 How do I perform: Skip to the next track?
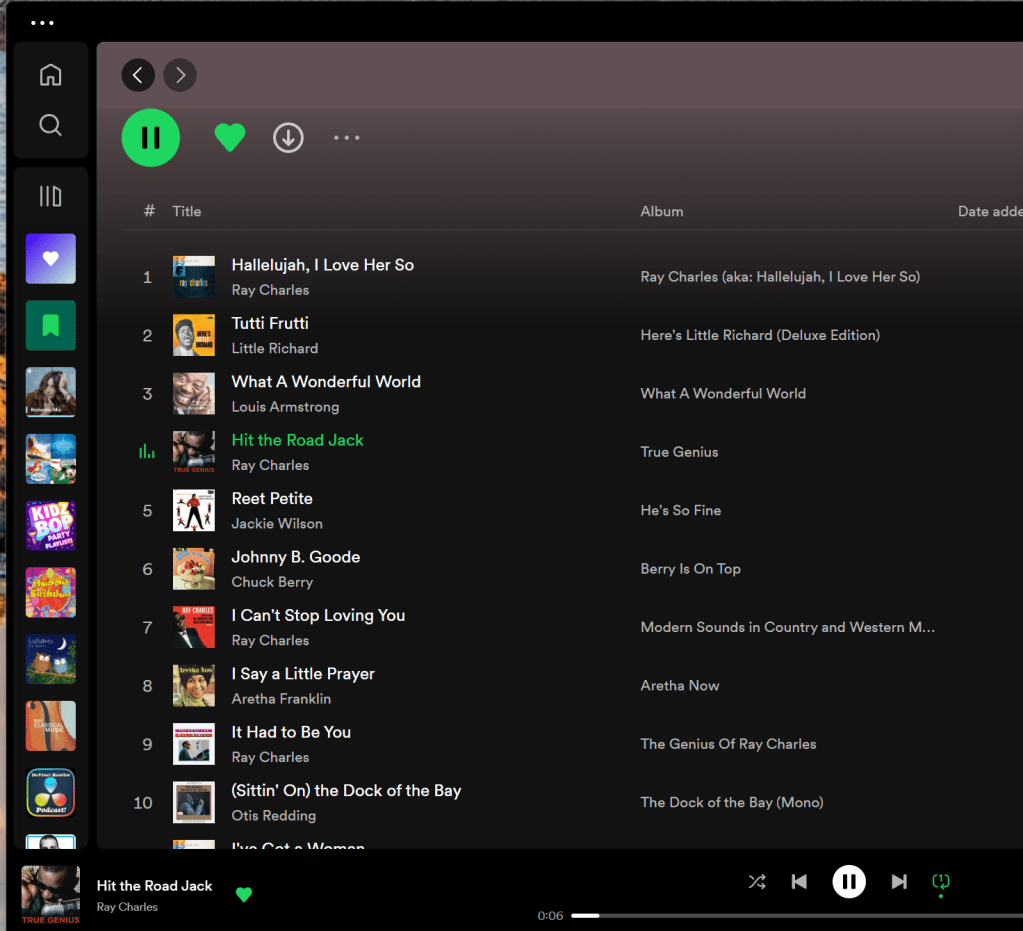pos(899,882)
